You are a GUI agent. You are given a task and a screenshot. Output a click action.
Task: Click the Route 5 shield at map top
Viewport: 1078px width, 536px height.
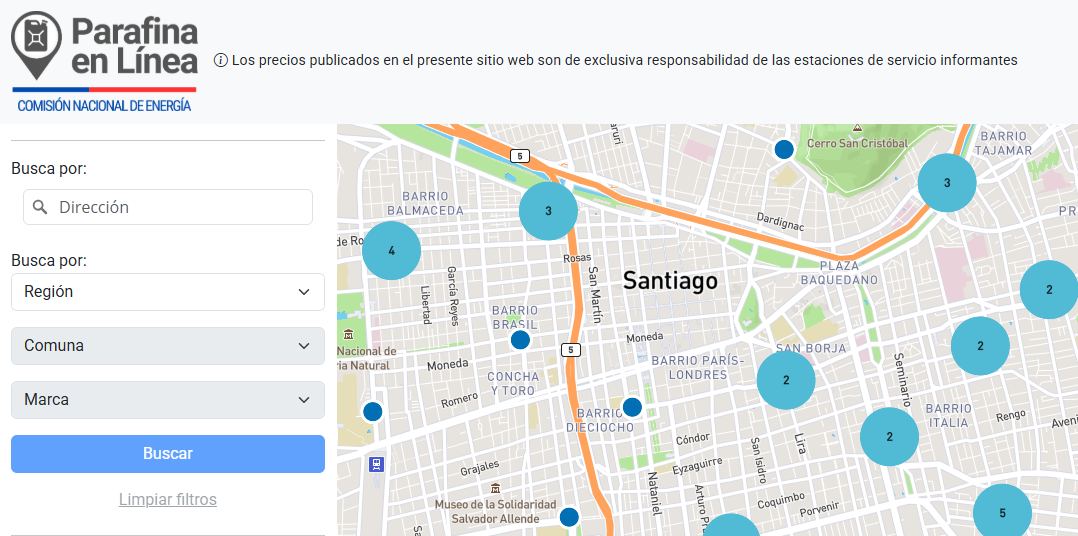tap(520, 156)
